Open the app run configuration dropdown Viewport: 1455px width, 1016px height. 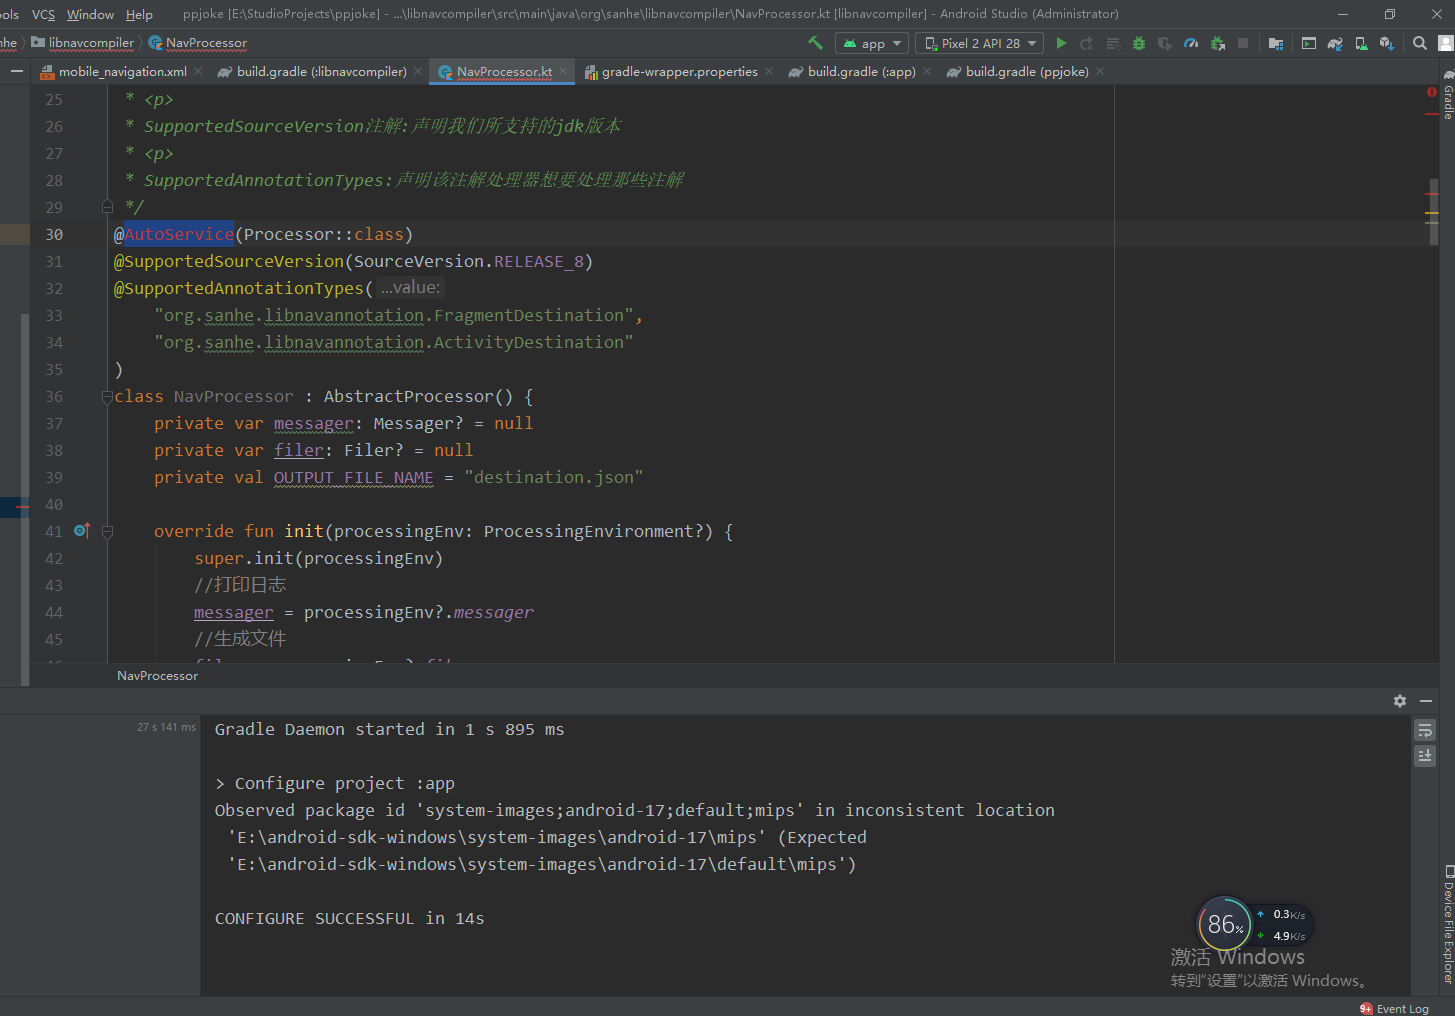871,43
